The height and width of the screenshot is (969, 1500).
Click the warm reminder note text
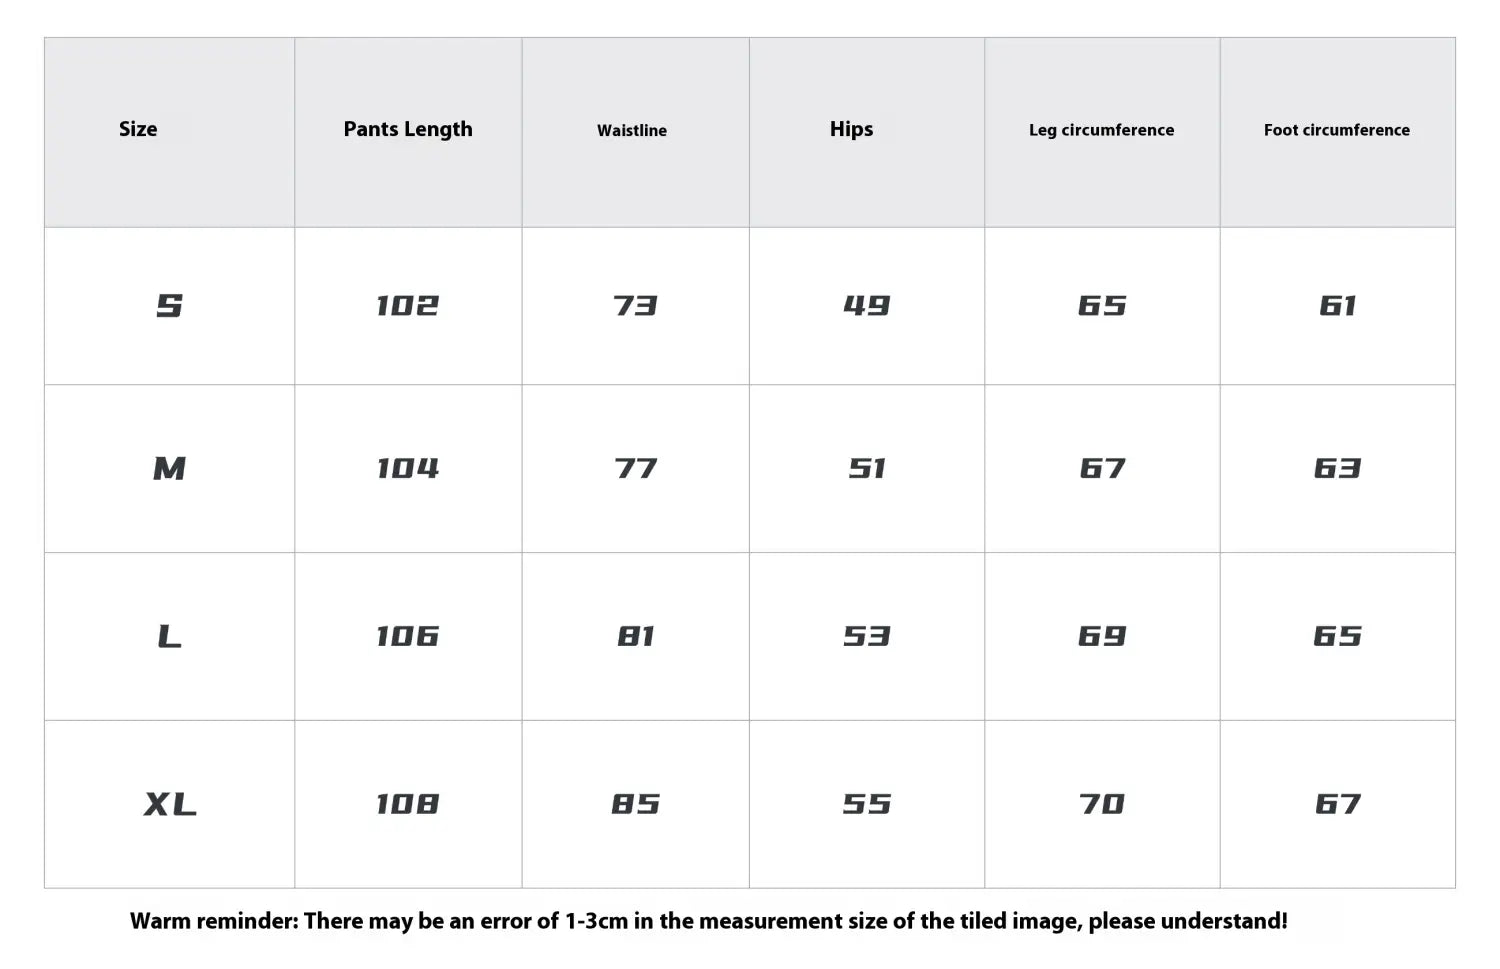[x=708, y=921]
